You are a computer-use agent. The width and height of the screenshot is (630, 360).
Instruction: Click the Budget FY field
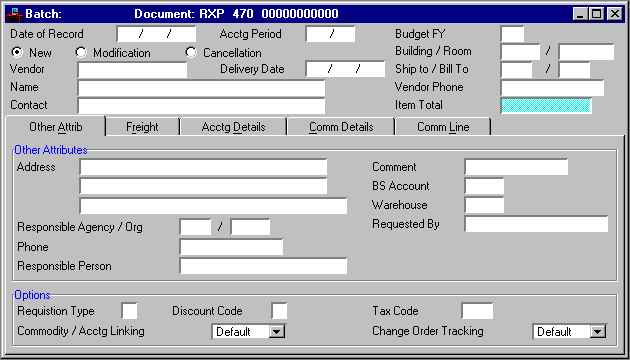click(512, 34)
